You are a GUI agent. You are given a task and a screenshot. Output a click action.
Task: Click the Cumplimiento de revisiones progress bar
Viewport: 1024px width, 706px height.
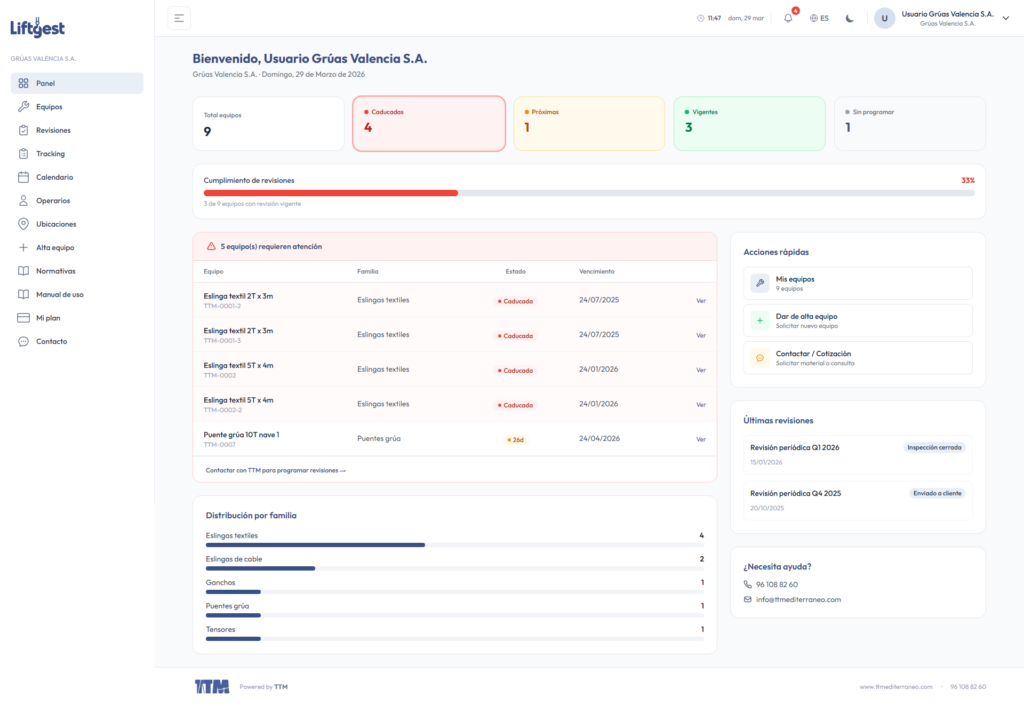coord(589,192)
